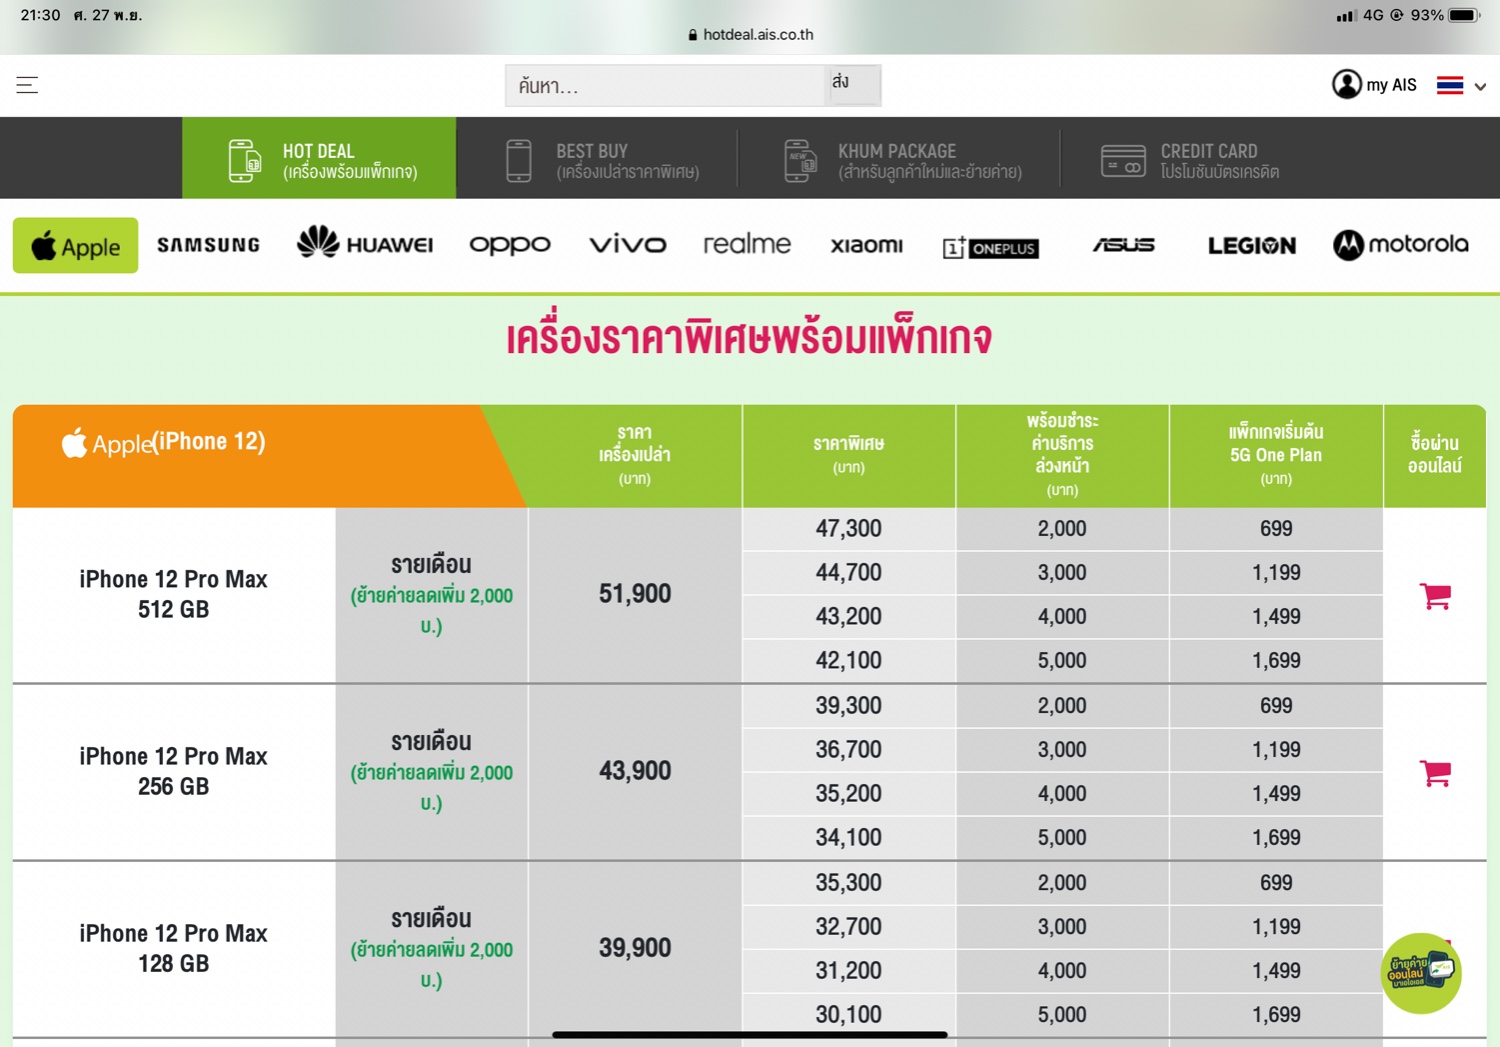
Task: Select the ราคาพิเศษ column header
Action: 848,454
